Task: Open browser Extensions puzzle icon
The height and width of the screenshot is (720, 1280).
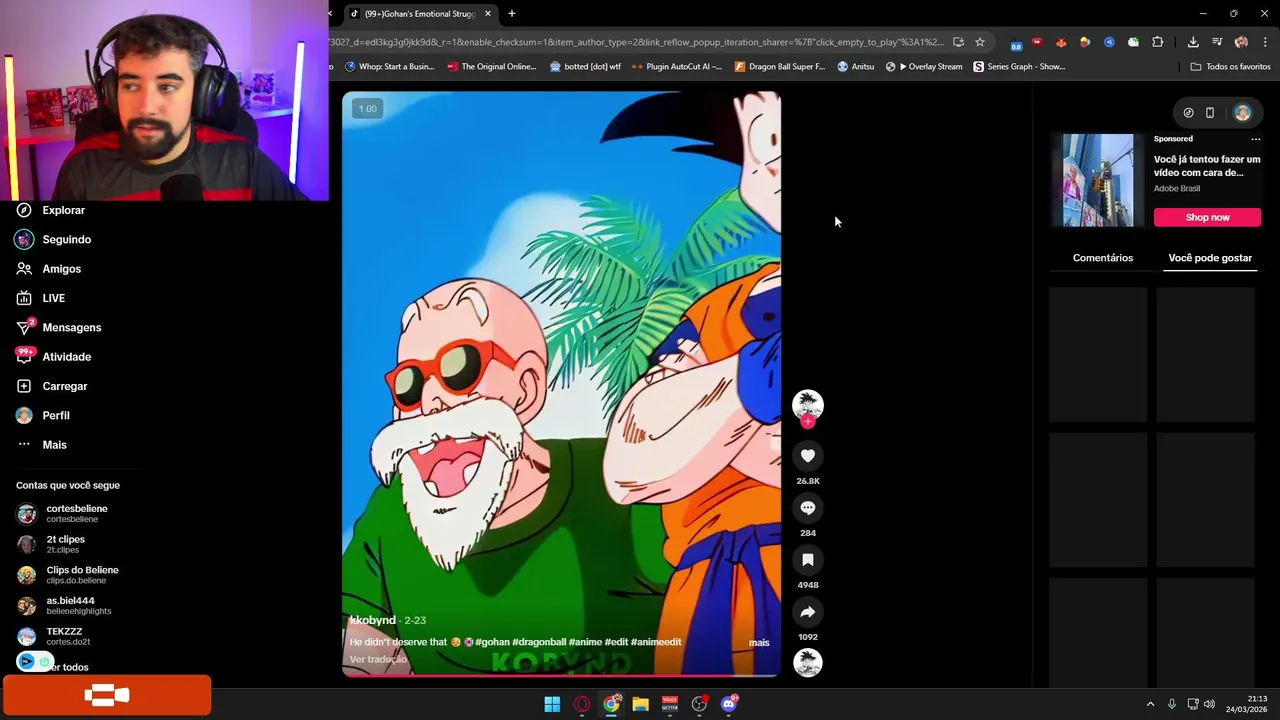Action: 1157,42
